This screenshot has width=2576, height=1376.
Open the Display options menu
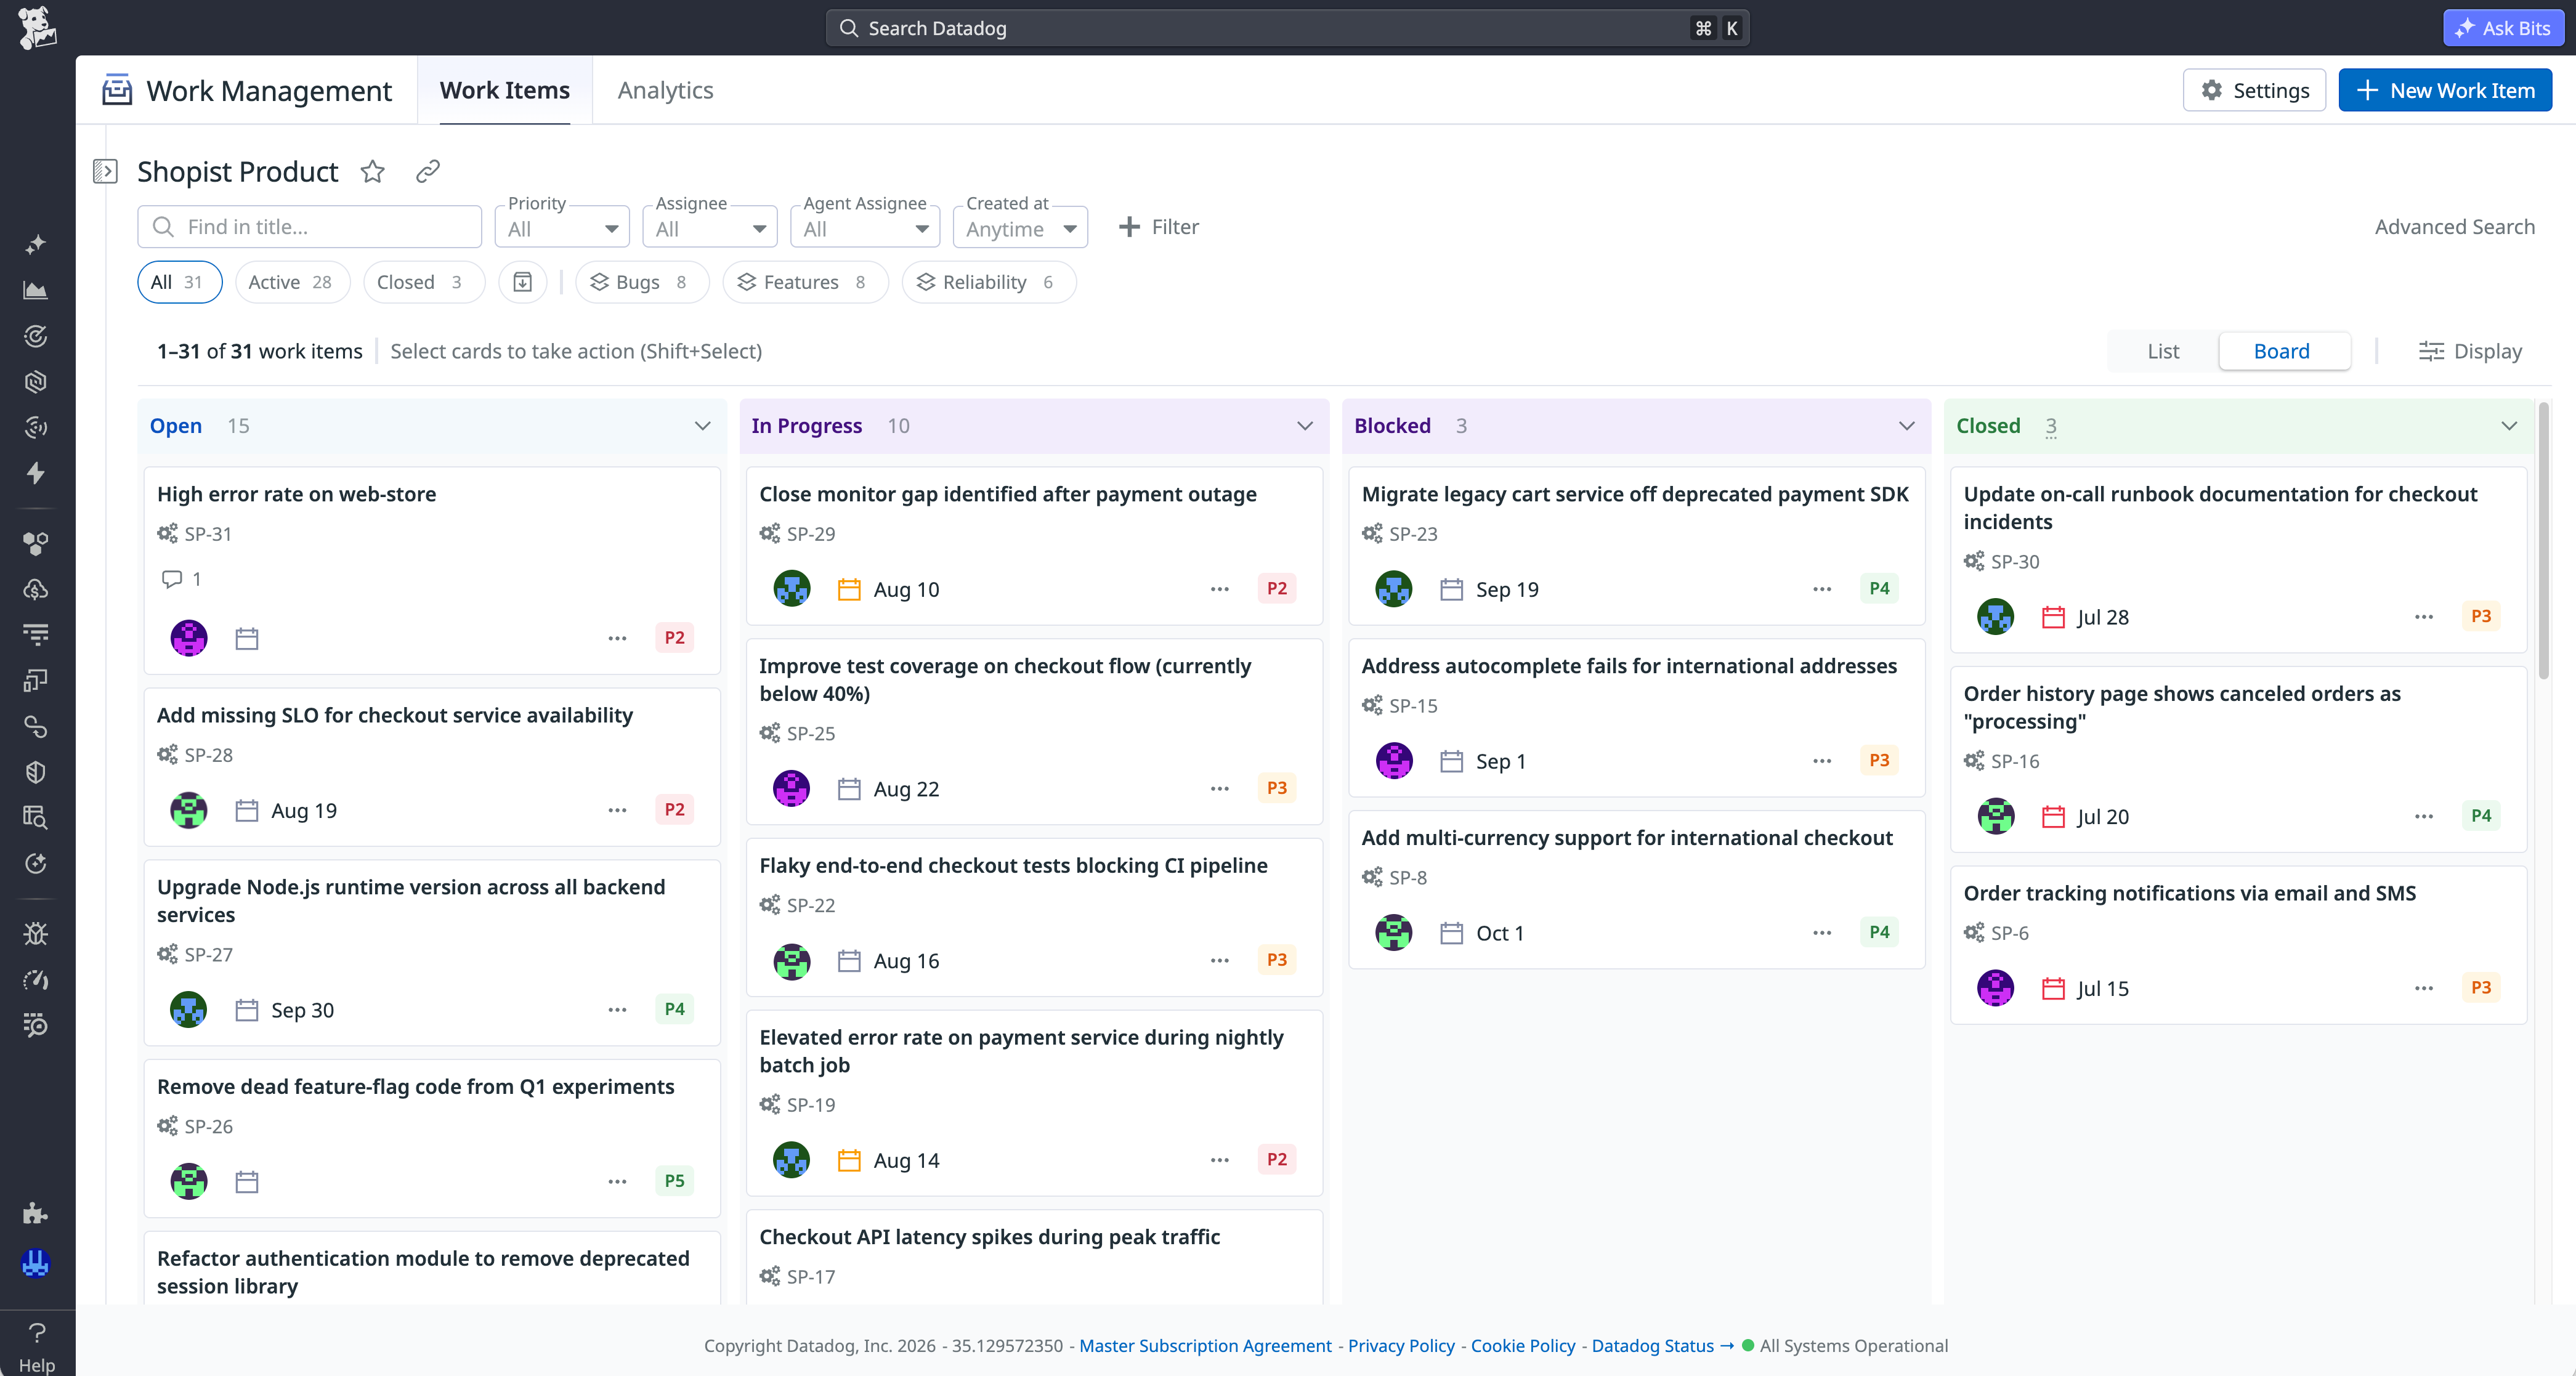click(2470, 351)
